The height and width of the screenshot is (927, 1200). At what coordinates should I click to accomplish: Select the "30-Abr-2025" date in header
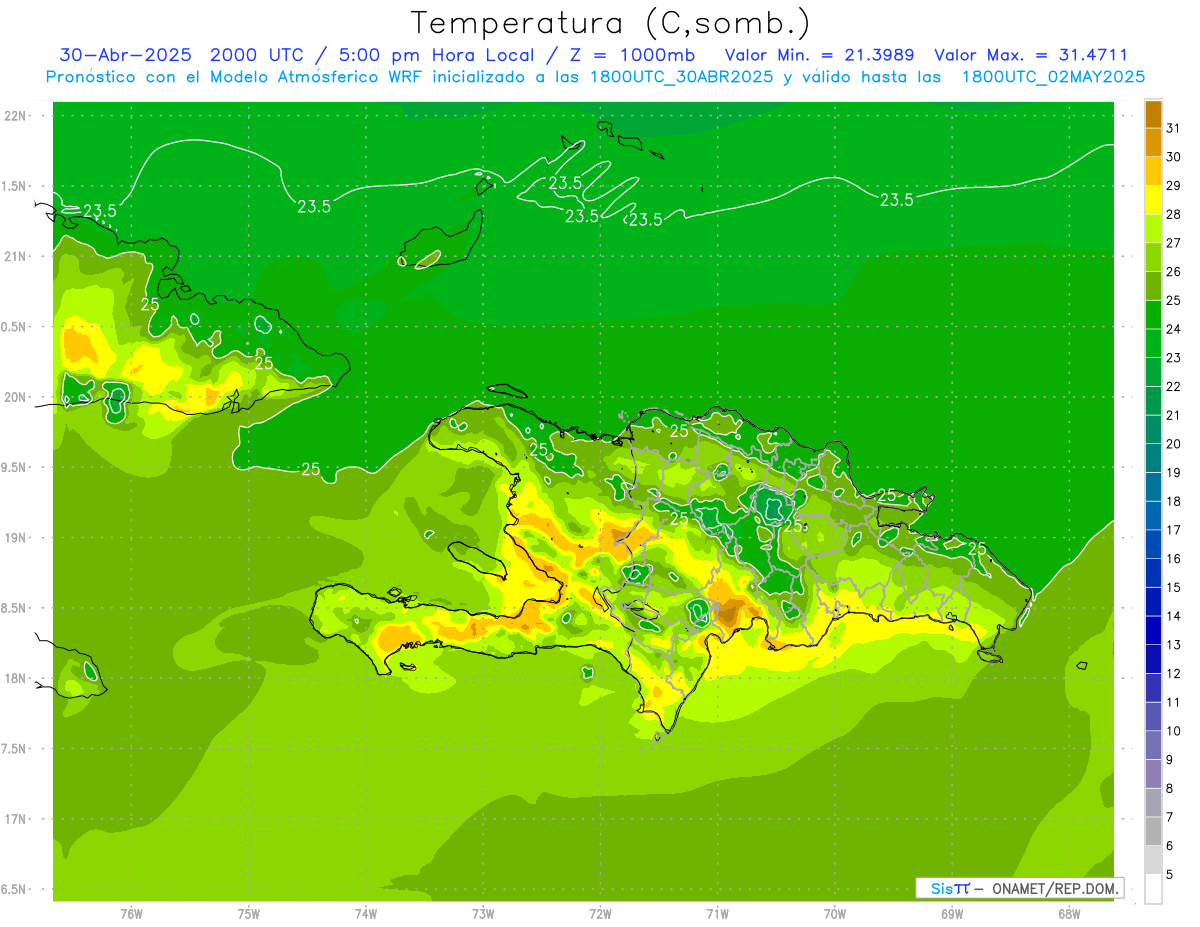coord(125,55)
